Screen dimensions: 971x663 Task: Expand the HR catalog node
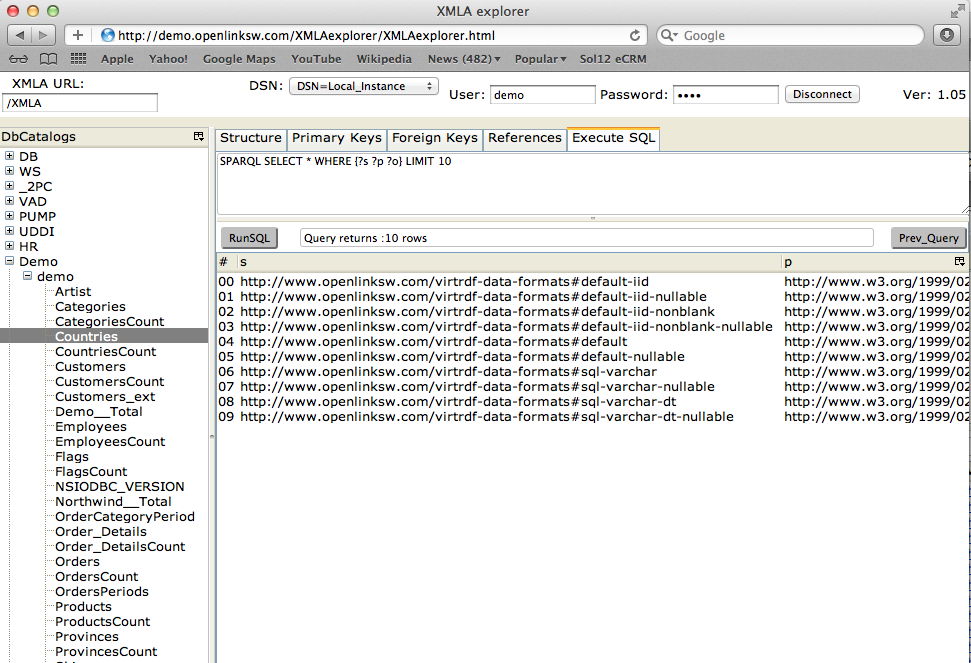pos(9,245)
